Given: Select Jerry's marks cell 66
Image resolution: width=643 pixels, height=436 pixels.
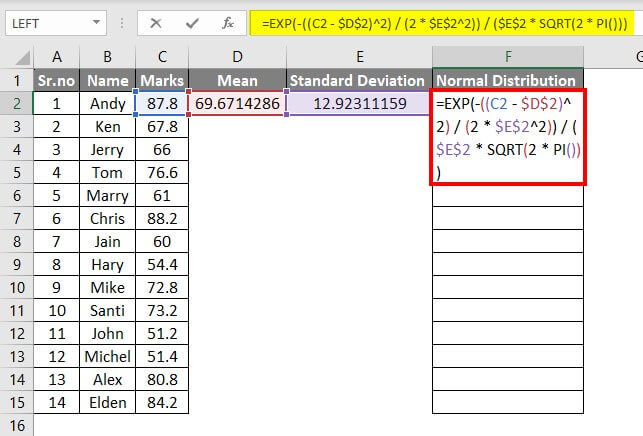Looking at the screenshot, I should point(162,149).
